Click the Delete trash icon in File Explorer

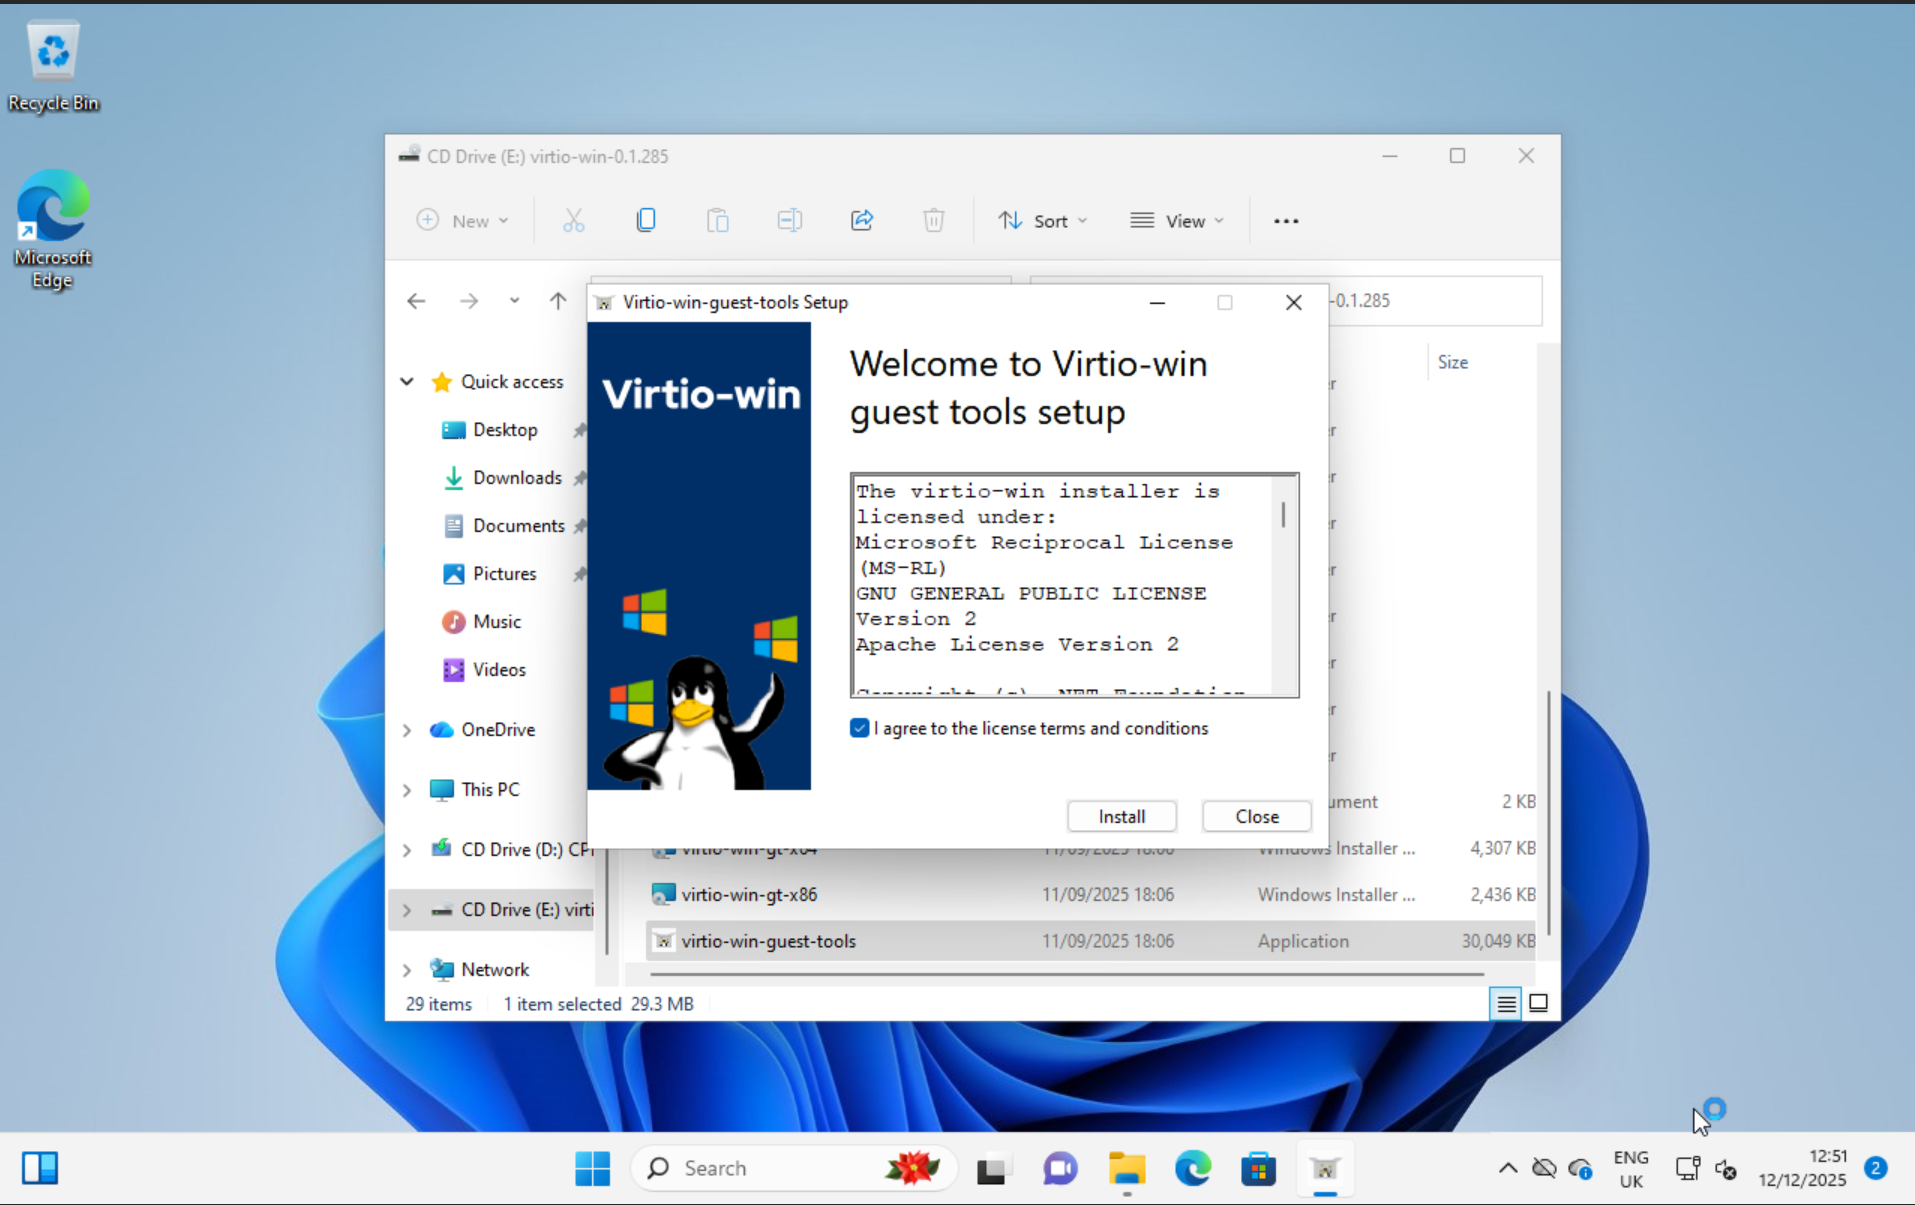point(933,220)
